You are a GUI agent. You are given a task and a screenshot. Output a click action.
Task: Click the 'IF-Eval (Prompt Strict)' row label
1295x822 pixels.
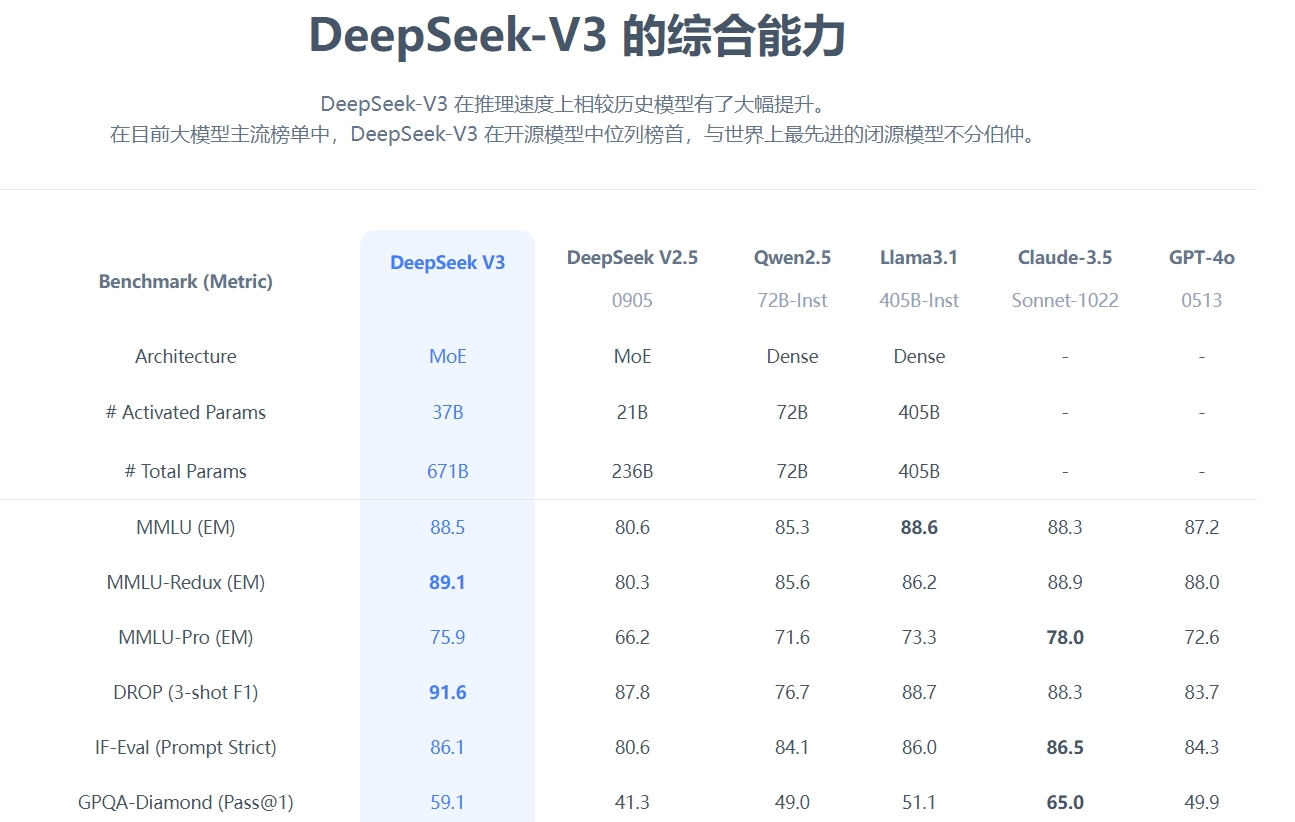186,747
